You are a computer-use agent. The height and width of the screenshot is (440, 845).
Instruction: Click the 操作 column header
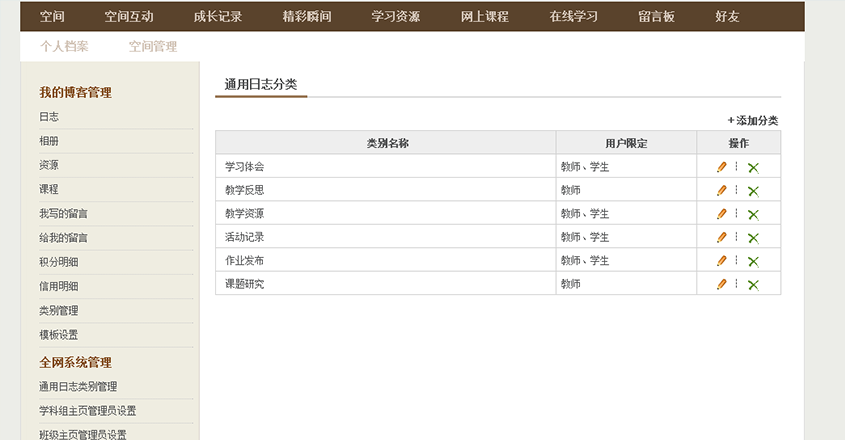[739, 143]
